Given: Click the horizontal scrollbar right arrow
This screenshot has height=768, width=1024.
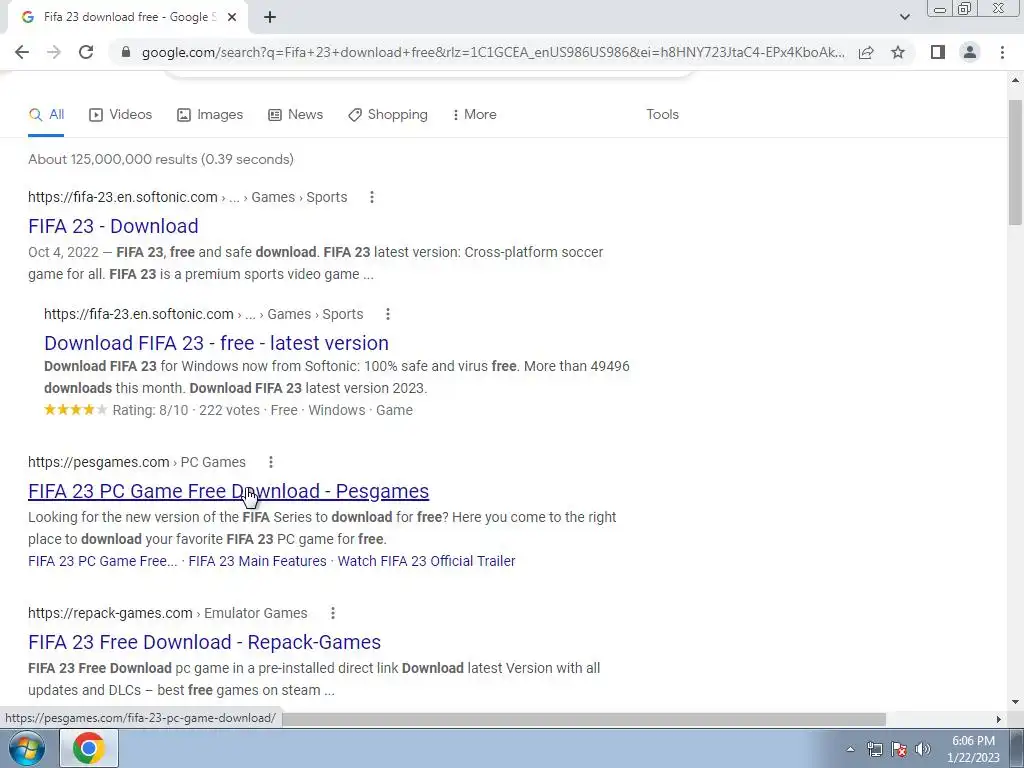Looking at the screenshot, I should pos(998,719).
